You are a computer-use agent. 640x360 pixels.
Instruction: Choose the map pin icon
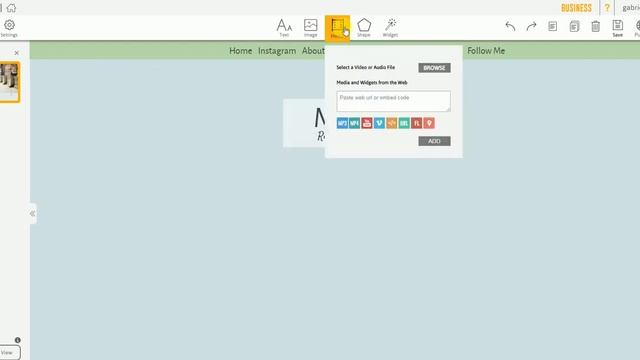(x=429, y=123)
